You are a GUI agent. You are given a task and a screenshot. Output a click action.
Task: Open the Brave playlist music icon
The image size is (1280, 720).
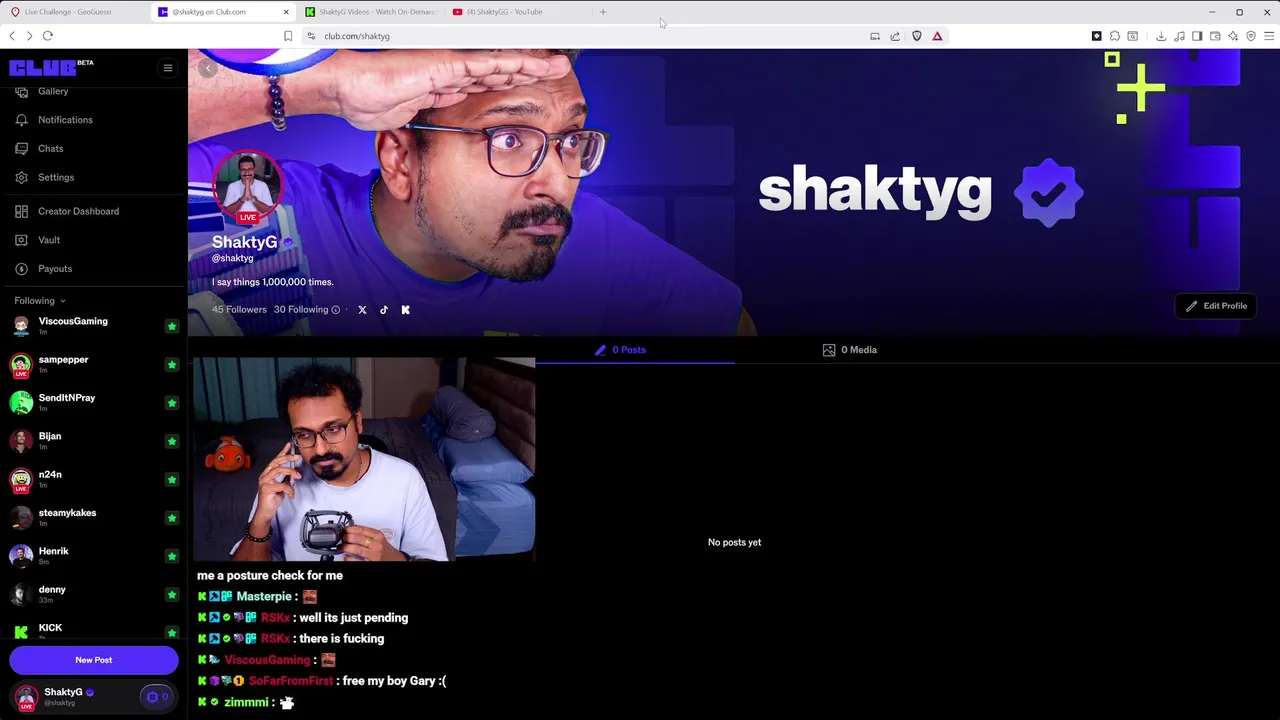(x=1179, y=36)
